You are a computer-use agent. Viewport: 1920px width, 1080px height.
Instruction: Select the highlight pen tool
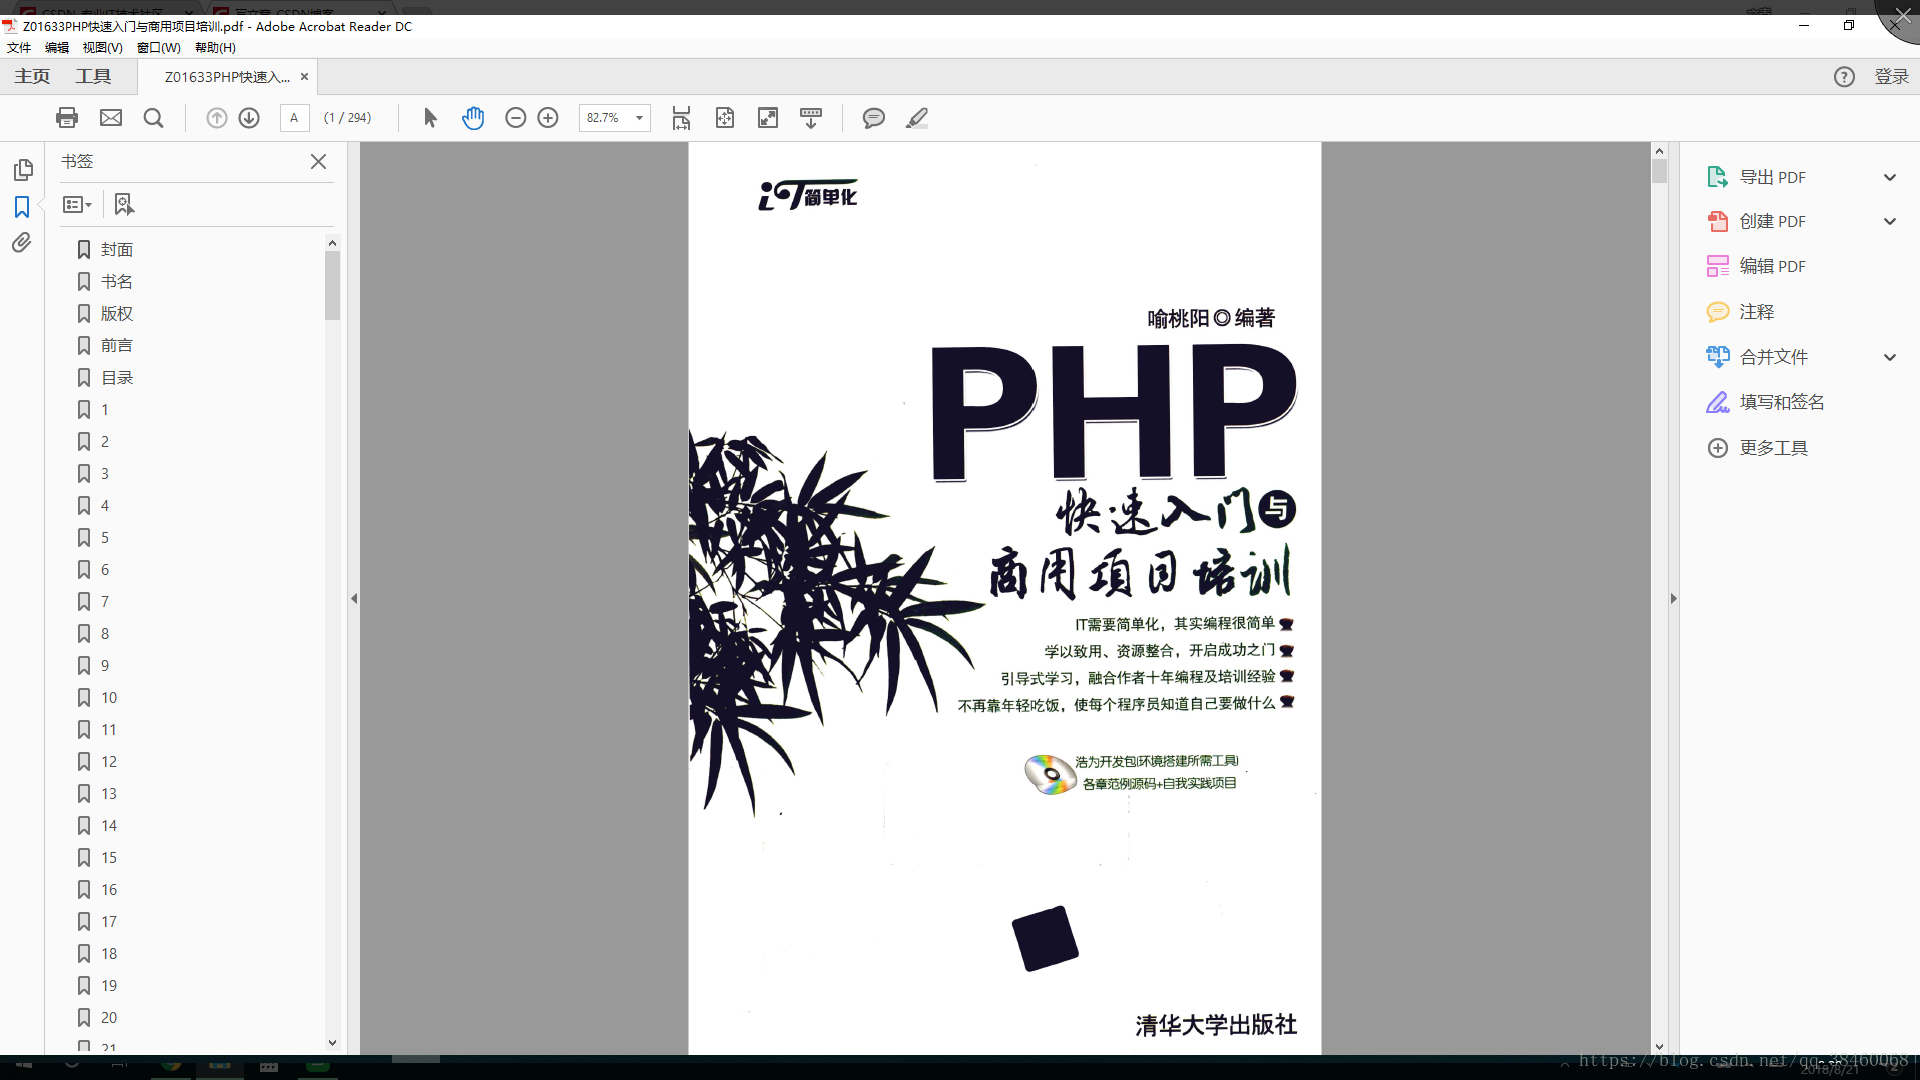917,118
